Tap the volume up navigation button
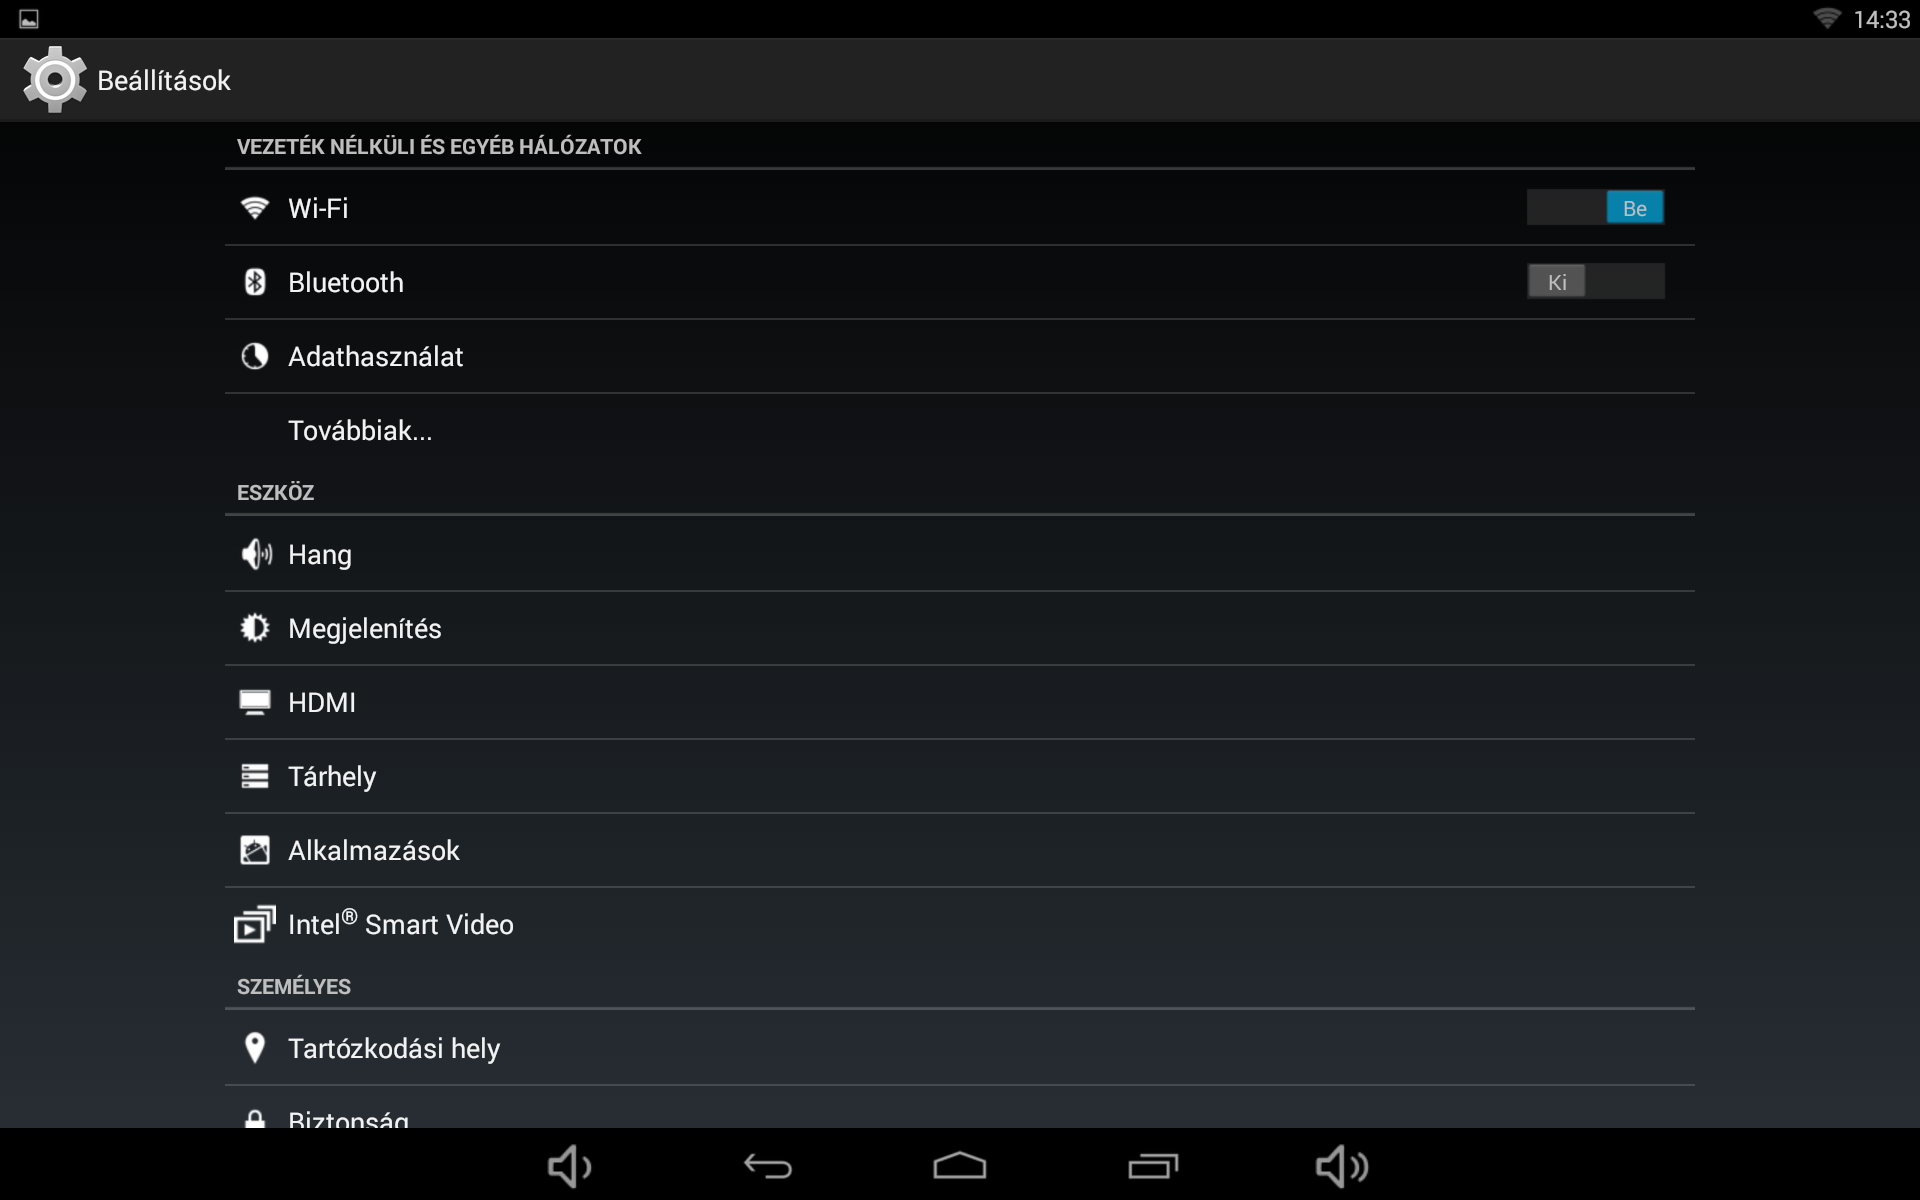Image resolution: width=1920 pixels, height=1200 pixels. click(x=1342, y=1166)
